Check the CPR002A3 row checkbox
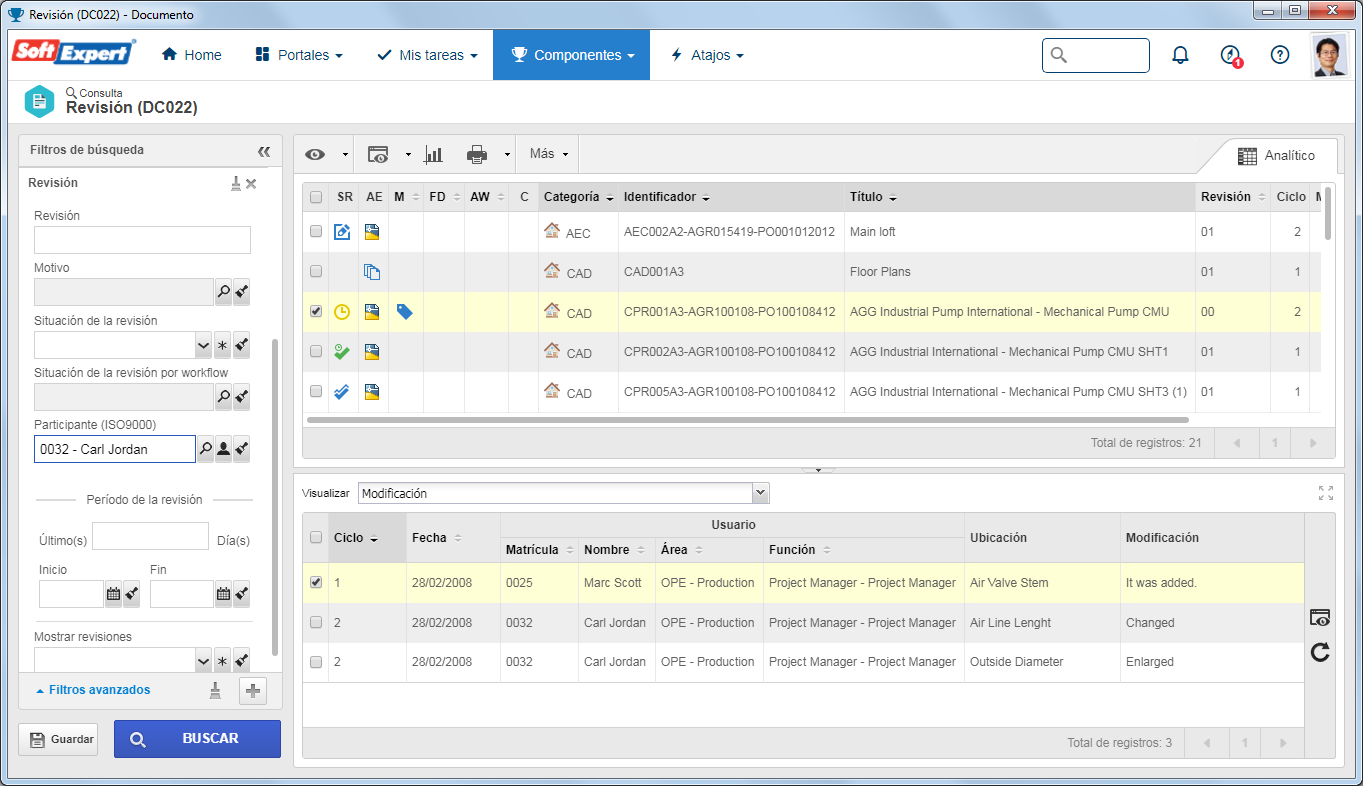Screen dimensions: 1363x786 [x=316, y=351]
